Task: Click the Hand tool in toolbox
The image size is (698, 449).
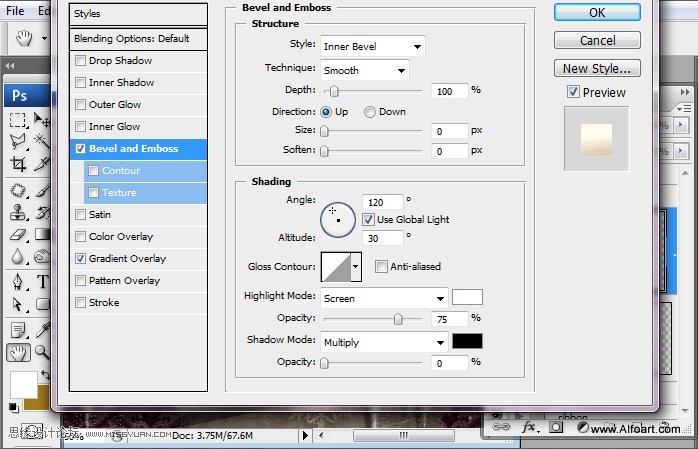Action: point(18,351)
